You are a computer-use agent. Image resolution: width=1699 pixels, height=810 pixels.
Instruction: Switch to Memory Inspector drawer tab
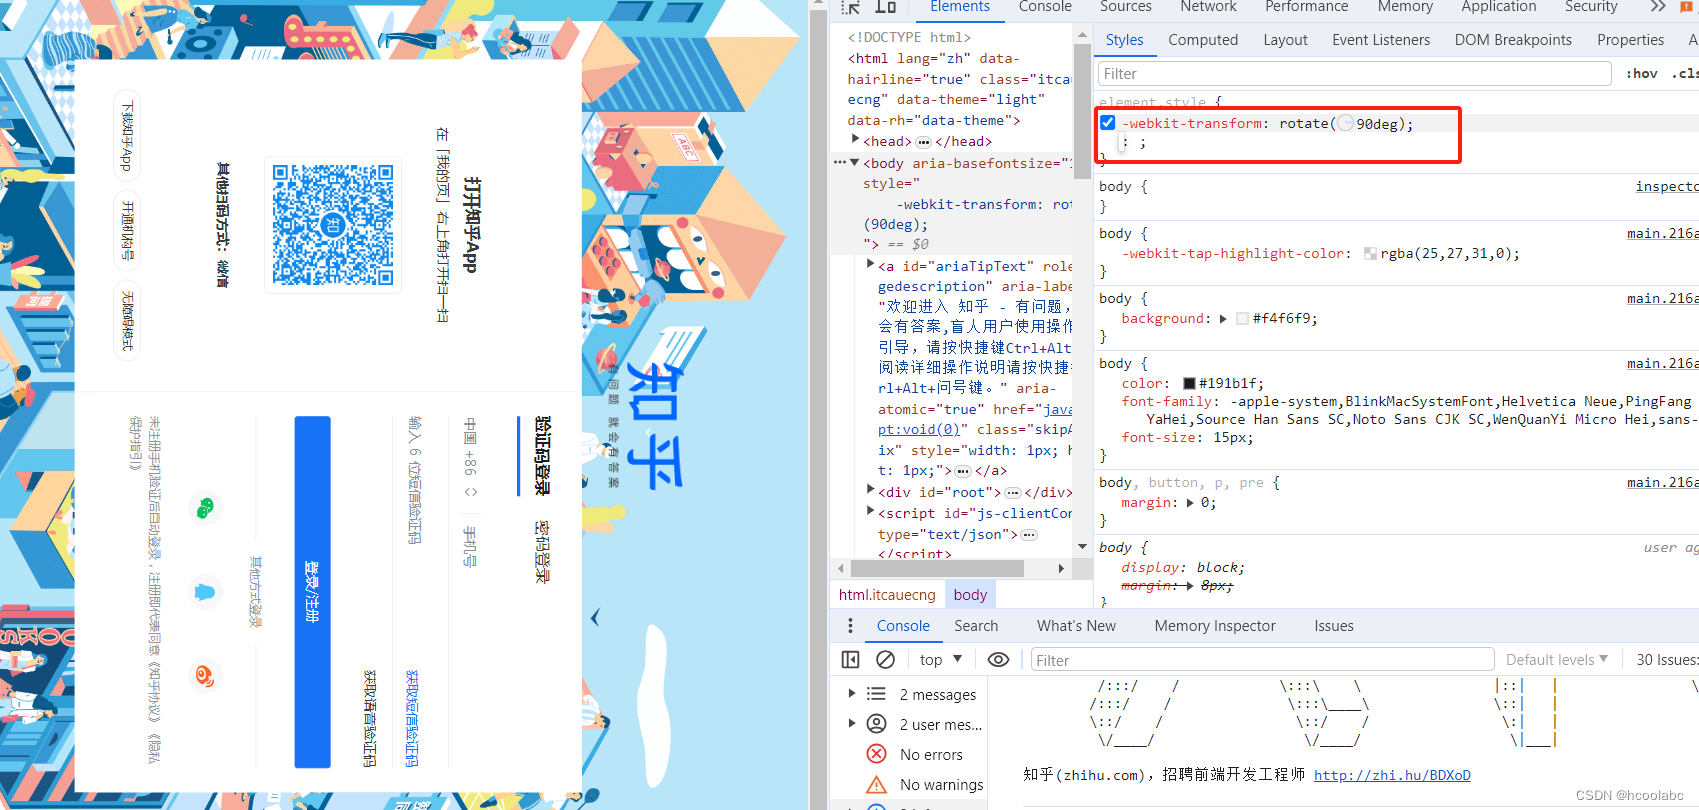(x=1215, y=626)
